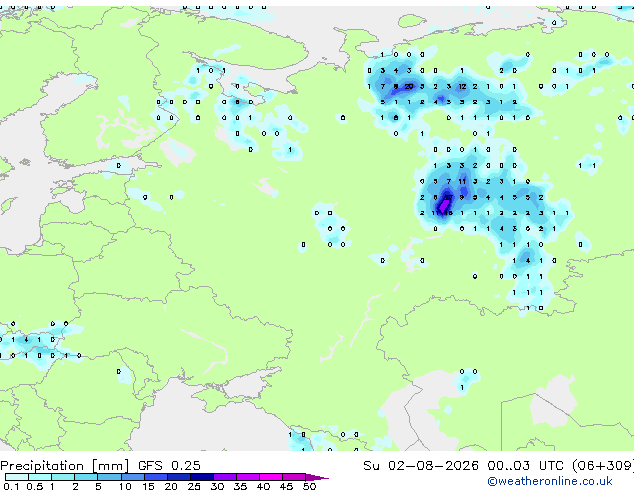Select the 5–10 mm legend color swatch

click(109, 477)
